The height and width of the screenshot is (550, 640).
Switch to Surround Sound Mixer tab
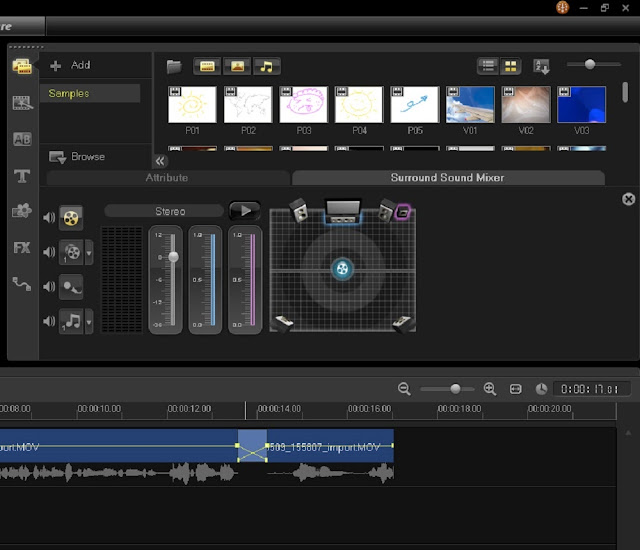[x=448, y=178]
